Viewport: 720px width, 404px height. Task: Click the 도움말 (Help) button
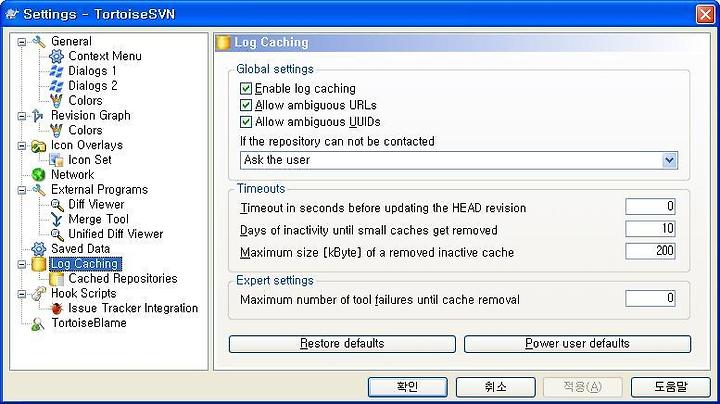tap(671, 387)
